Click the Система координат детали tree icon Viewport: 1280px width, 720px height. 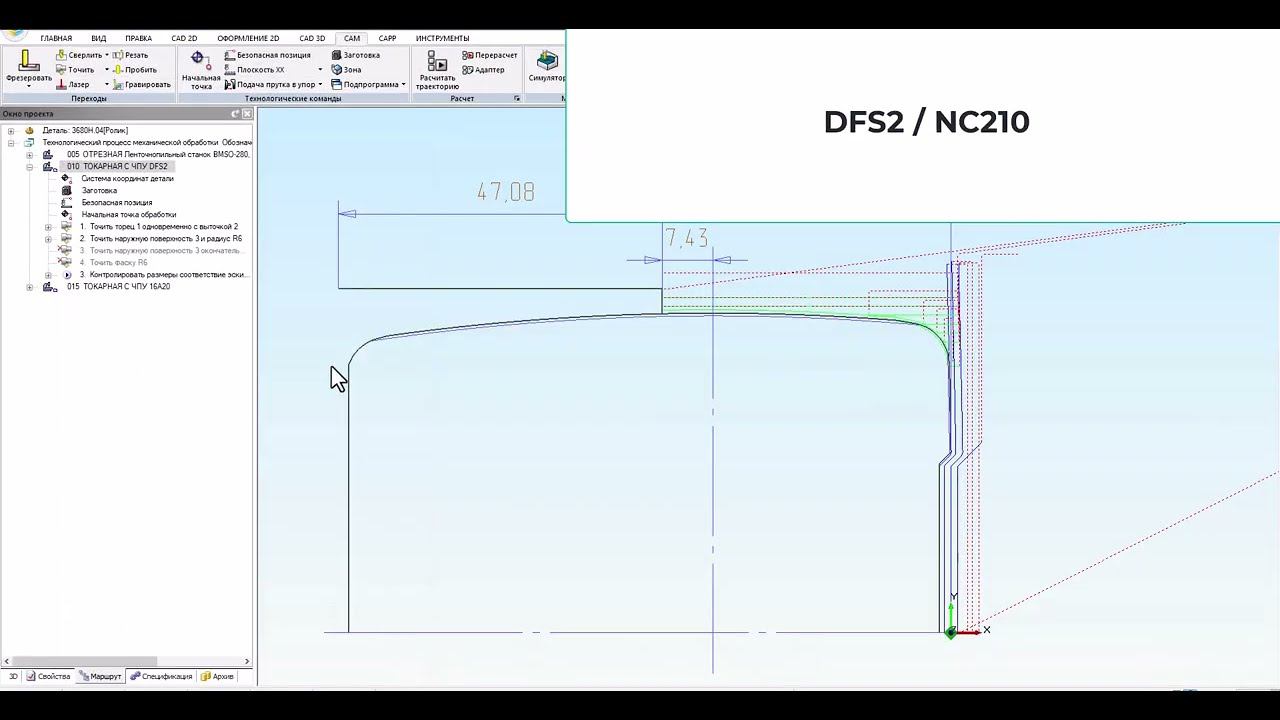tap(66, 178)
